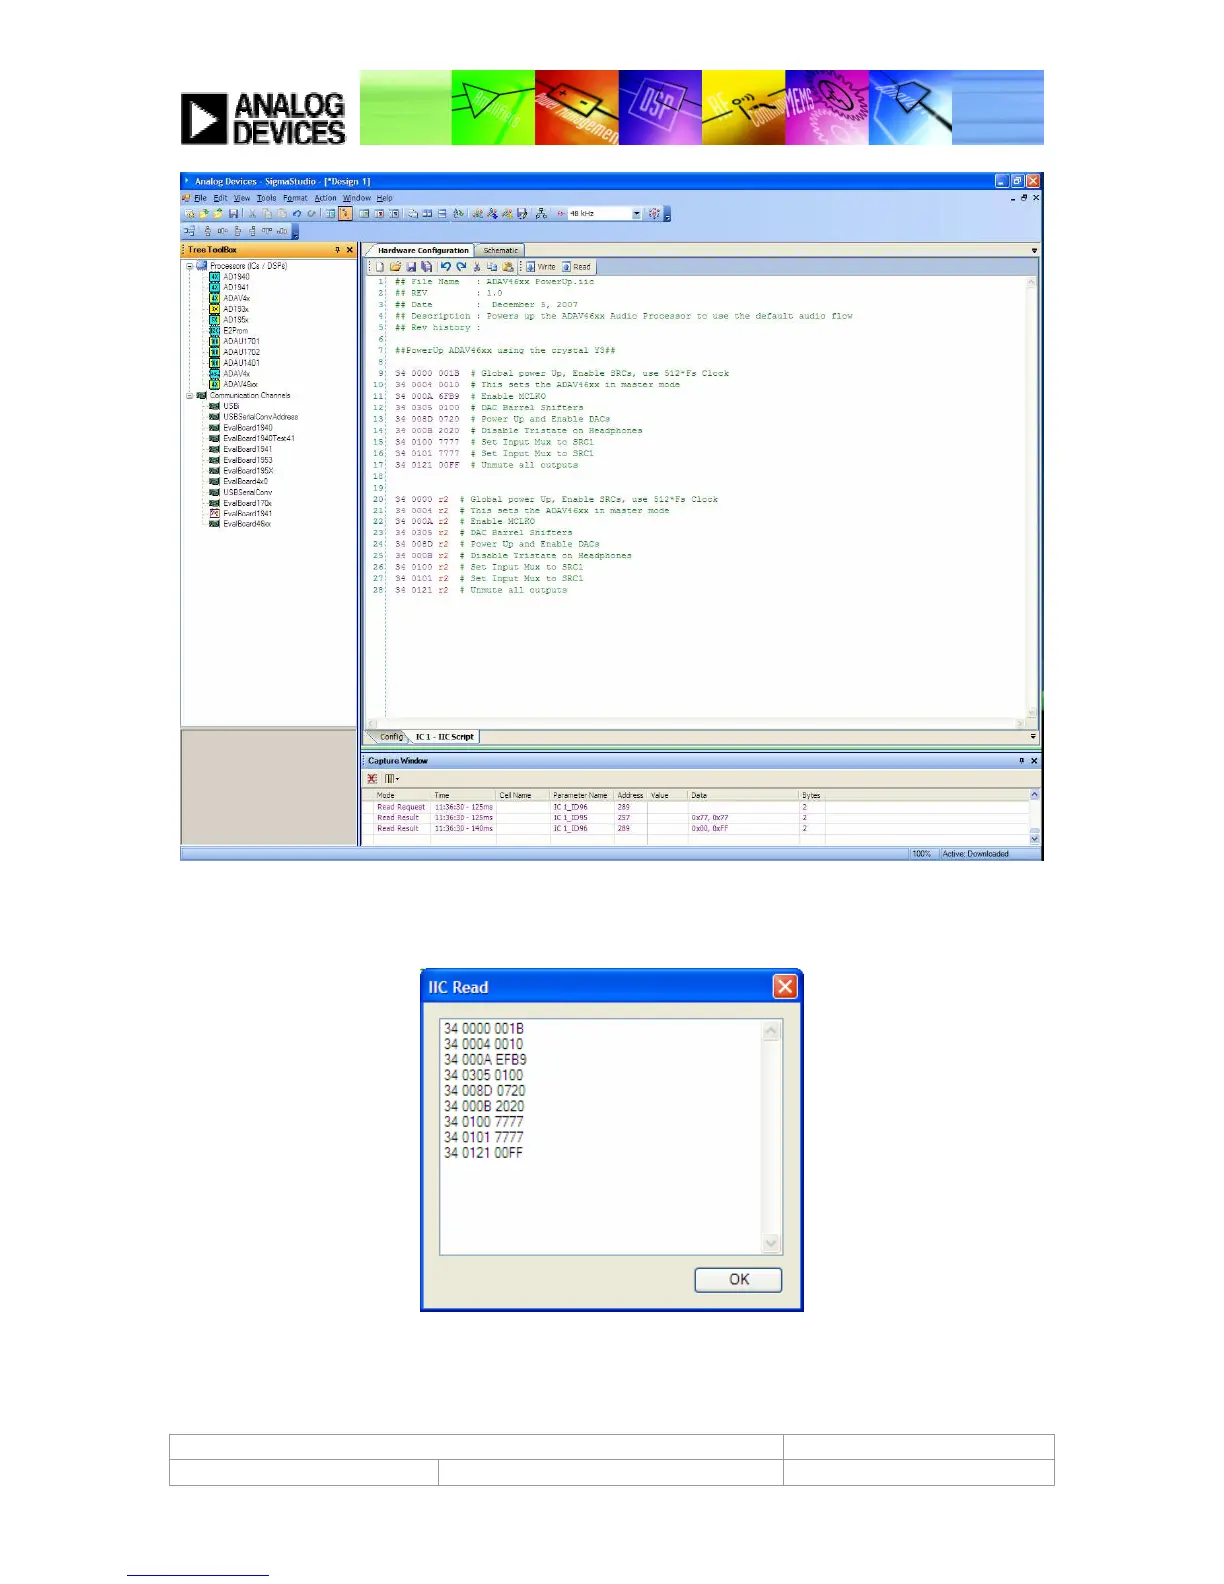
Task: Switch to the Schematic tab
Action: tap(501, 251)
